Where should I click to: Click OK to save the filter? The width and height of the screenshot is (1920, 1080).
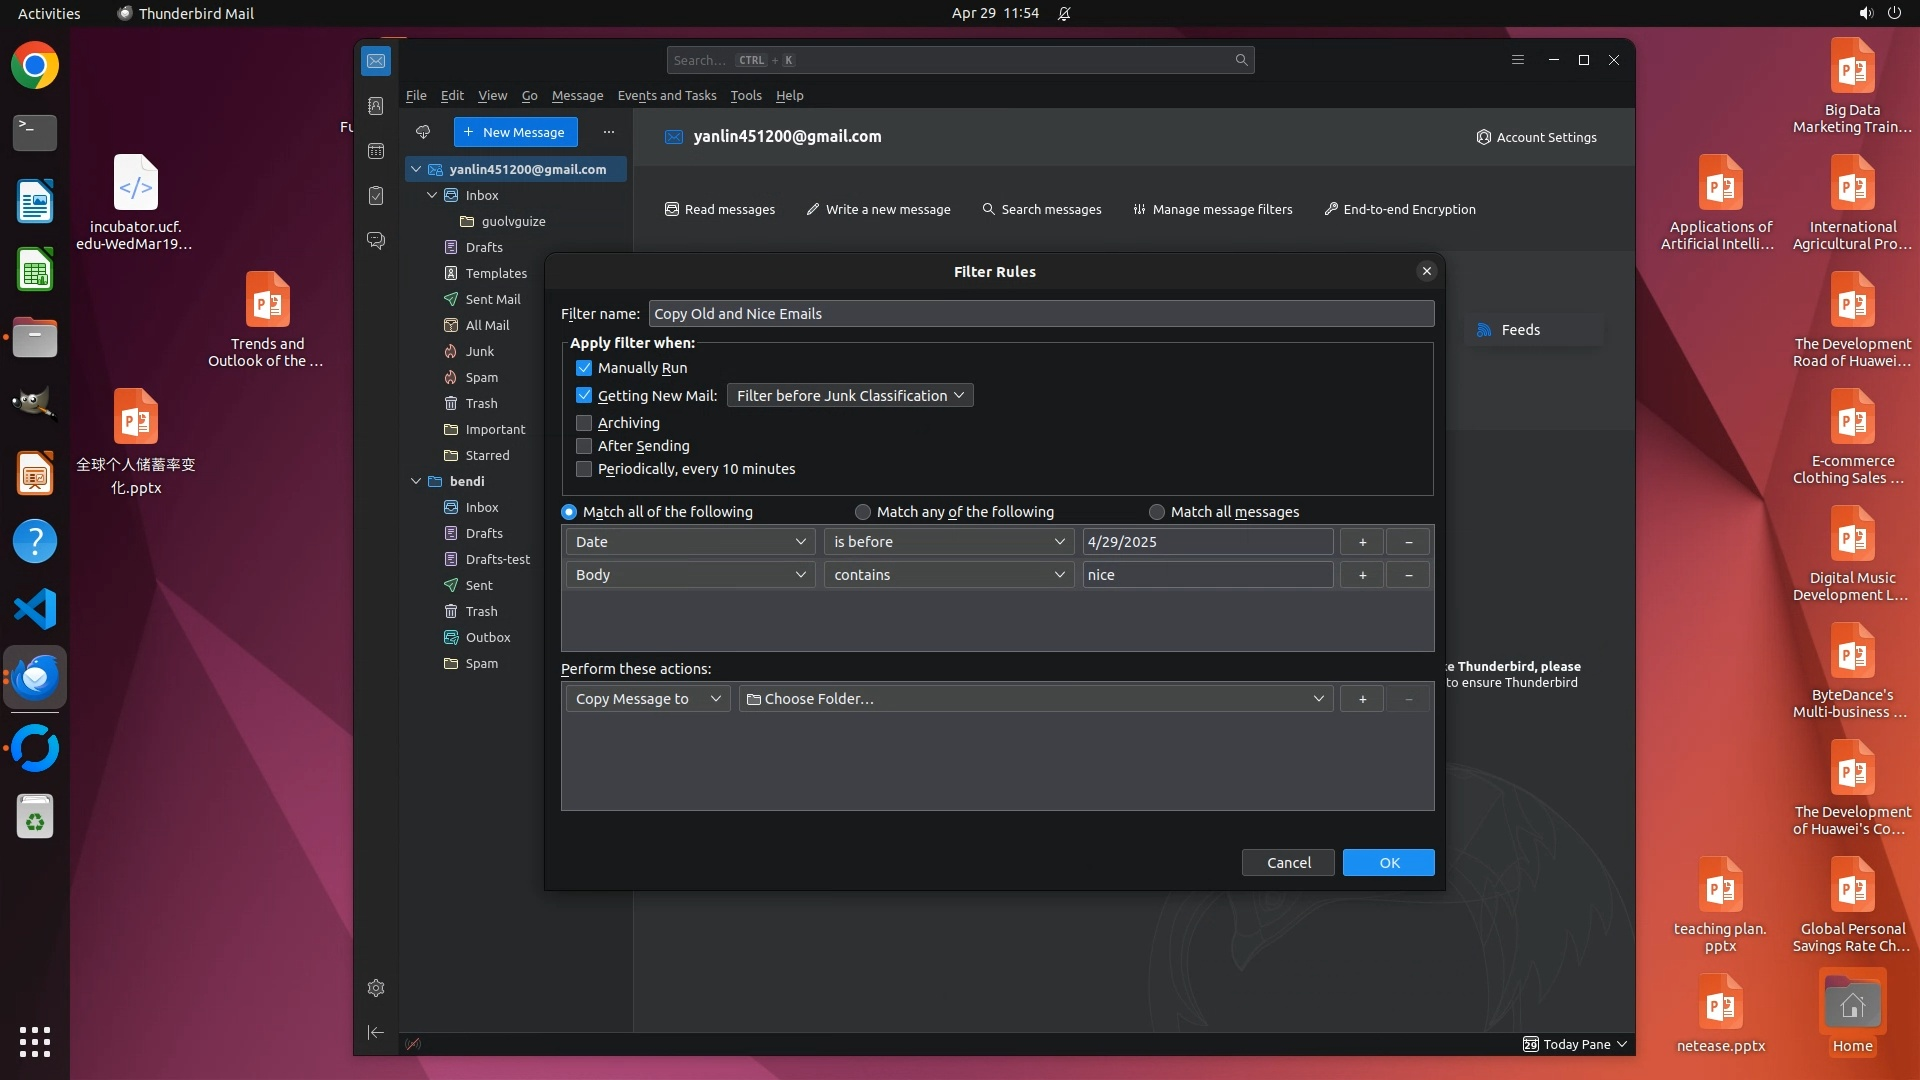coord(1388,863)
